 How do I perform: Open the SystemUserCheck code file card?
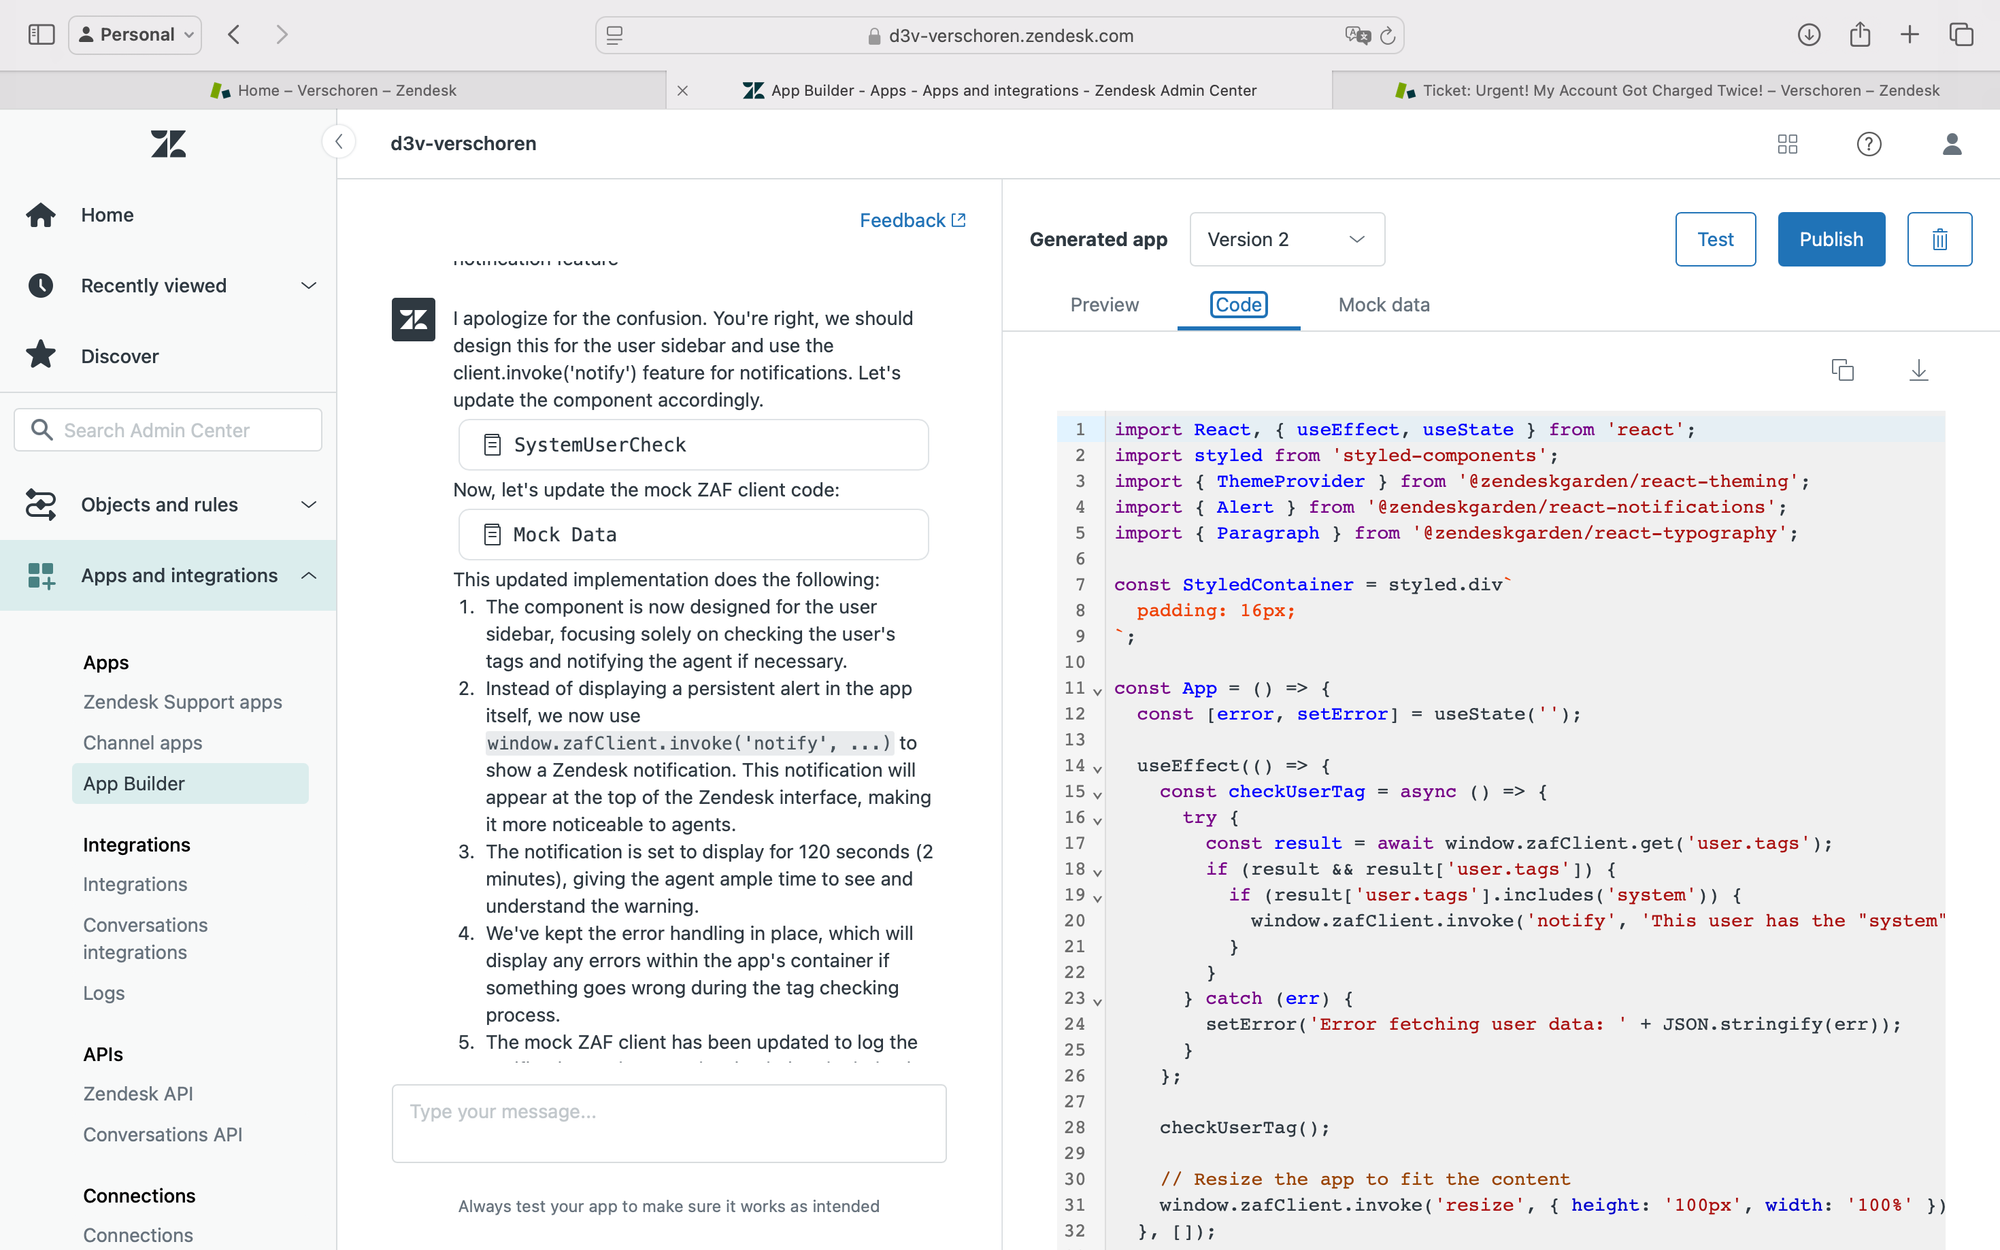693,445
